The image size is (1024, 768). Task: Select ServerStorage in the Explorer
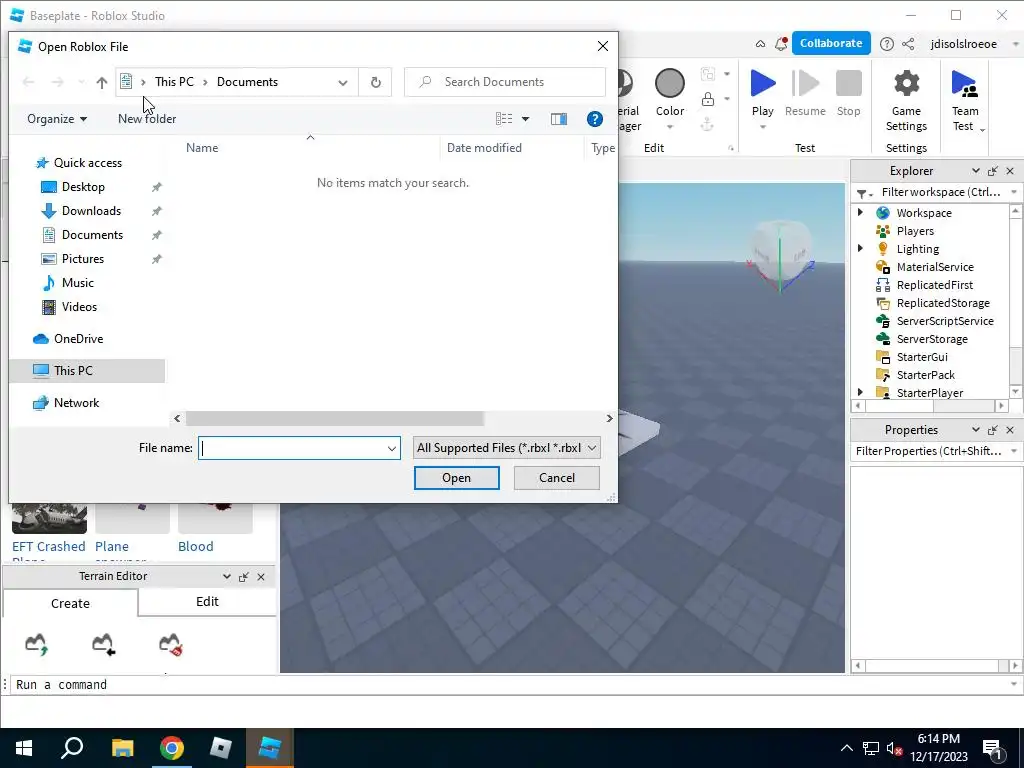931,339
